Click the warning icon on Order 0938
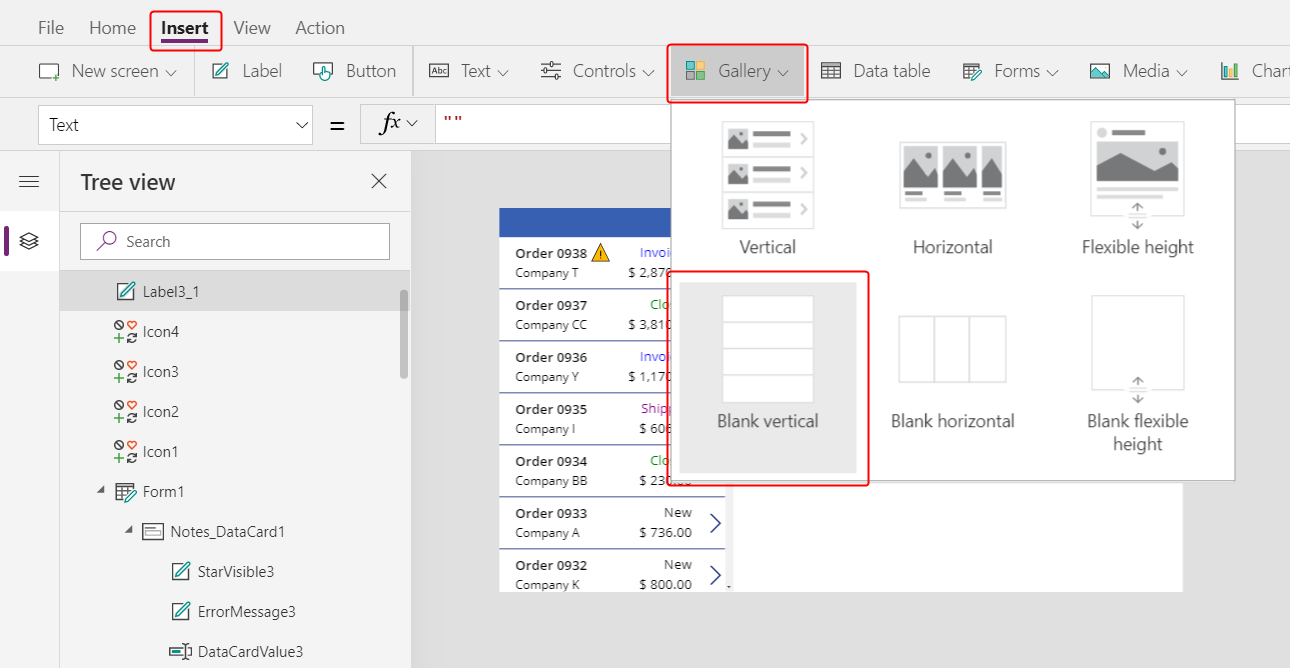Viewport: 1290px width, 668px height. [x=600, y=253]
